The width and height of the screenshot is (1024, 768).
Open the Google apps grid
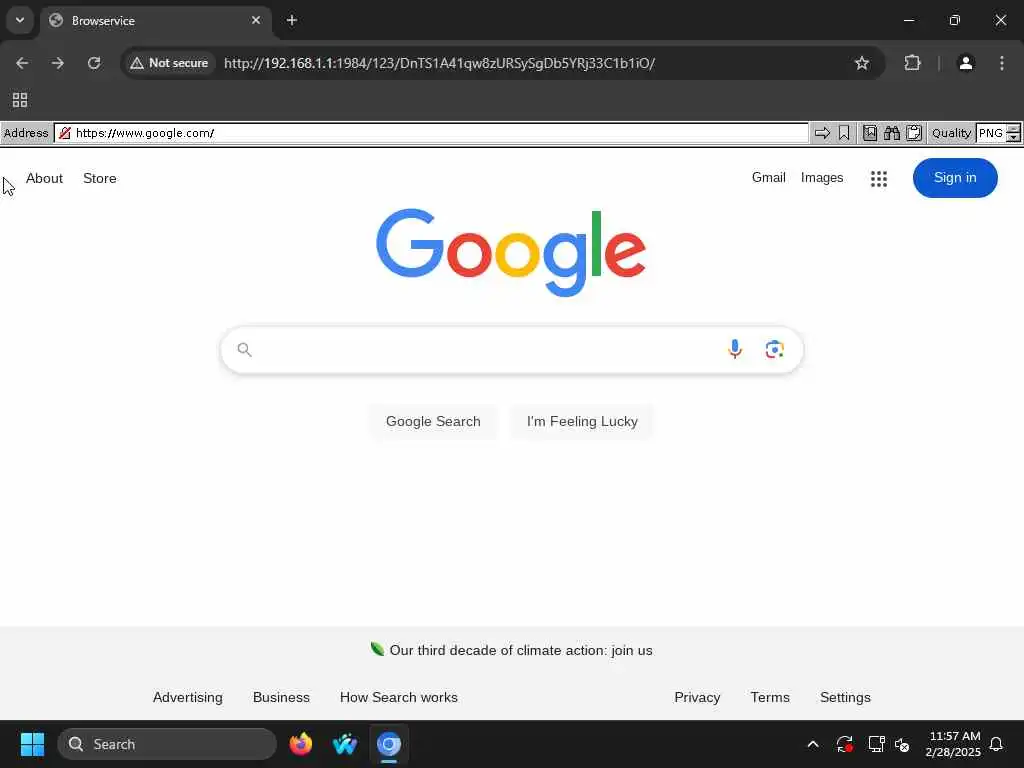pyautogui.click(x=879, y=178)
